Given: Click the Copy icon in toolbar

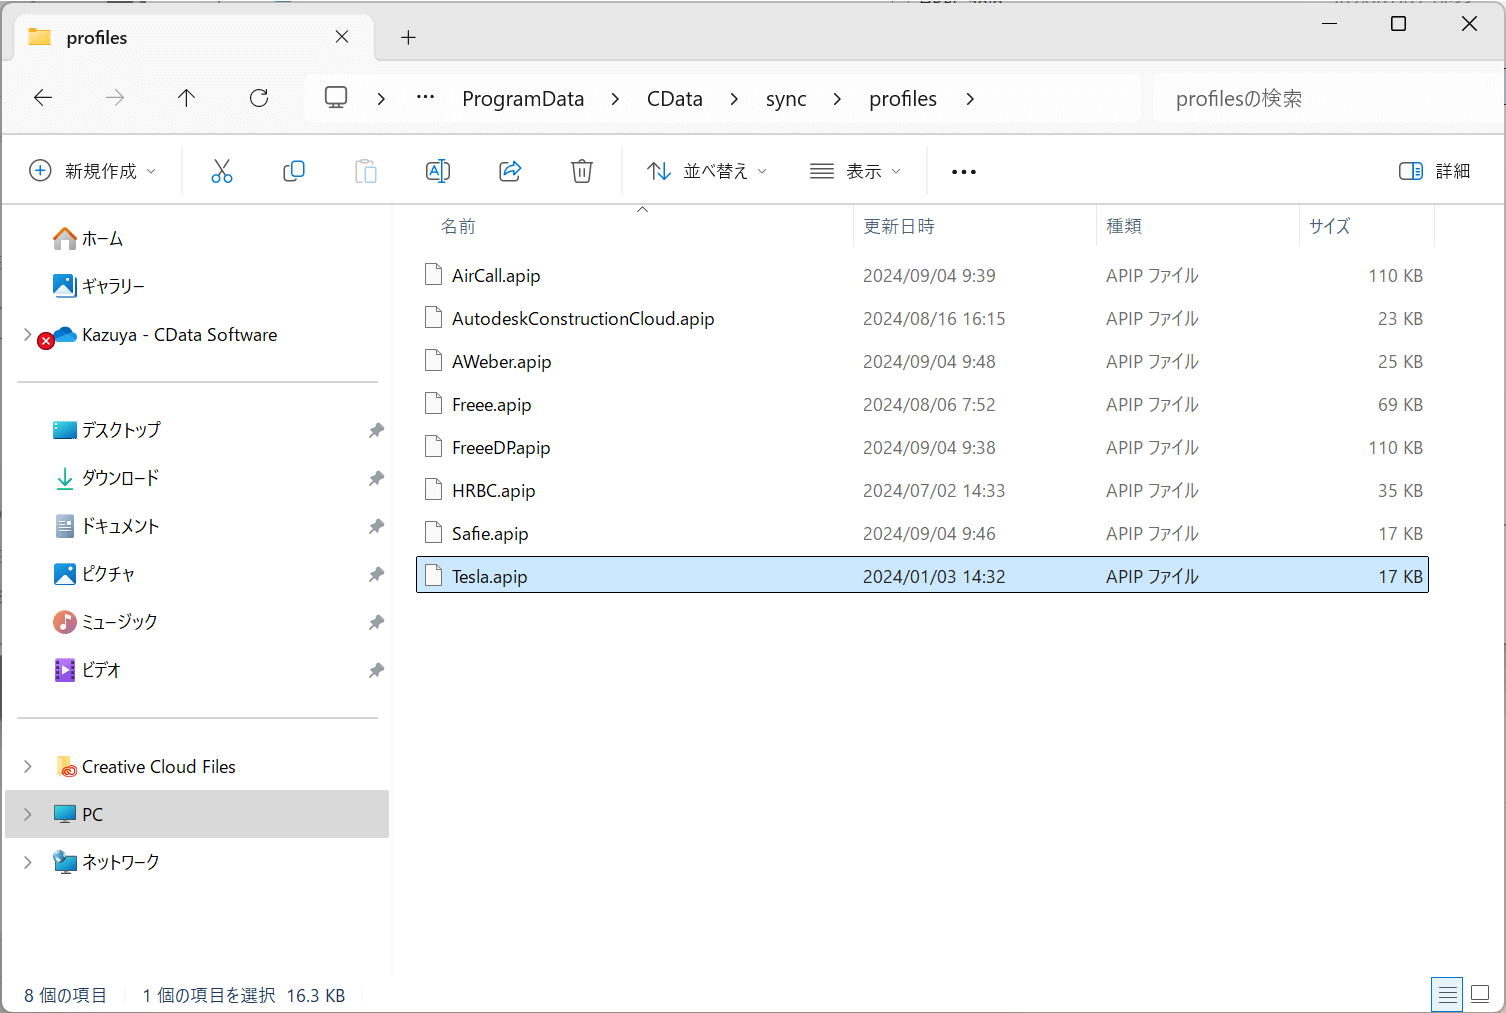Looking at the screenshot, I should pos(294,171).
